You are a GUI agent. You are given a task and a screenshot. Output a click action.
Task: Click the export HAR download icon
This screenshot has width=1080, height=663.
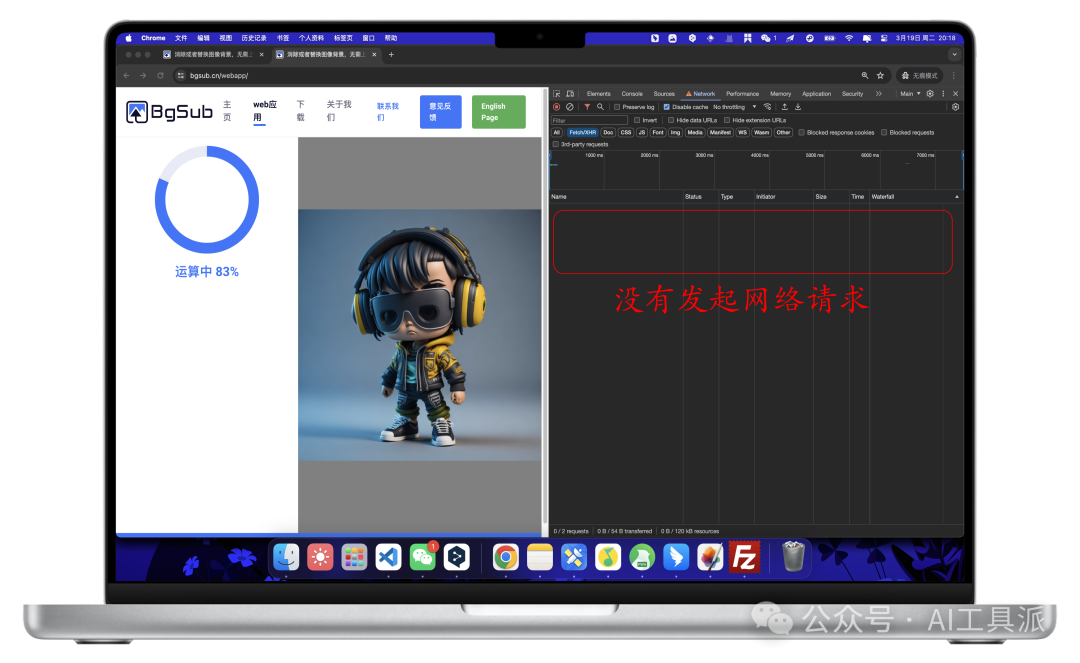(x=798, y=107)
